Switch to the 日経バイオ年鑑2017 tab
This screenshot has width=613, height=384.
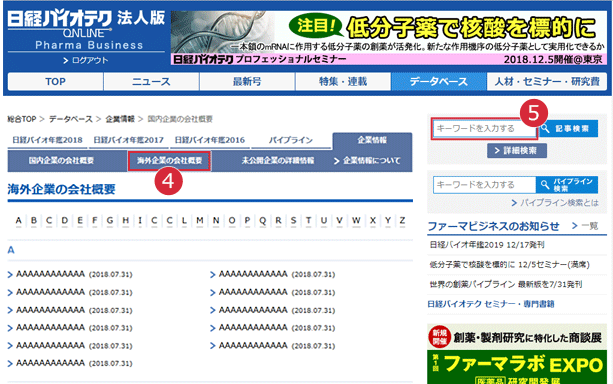[129, 140]
